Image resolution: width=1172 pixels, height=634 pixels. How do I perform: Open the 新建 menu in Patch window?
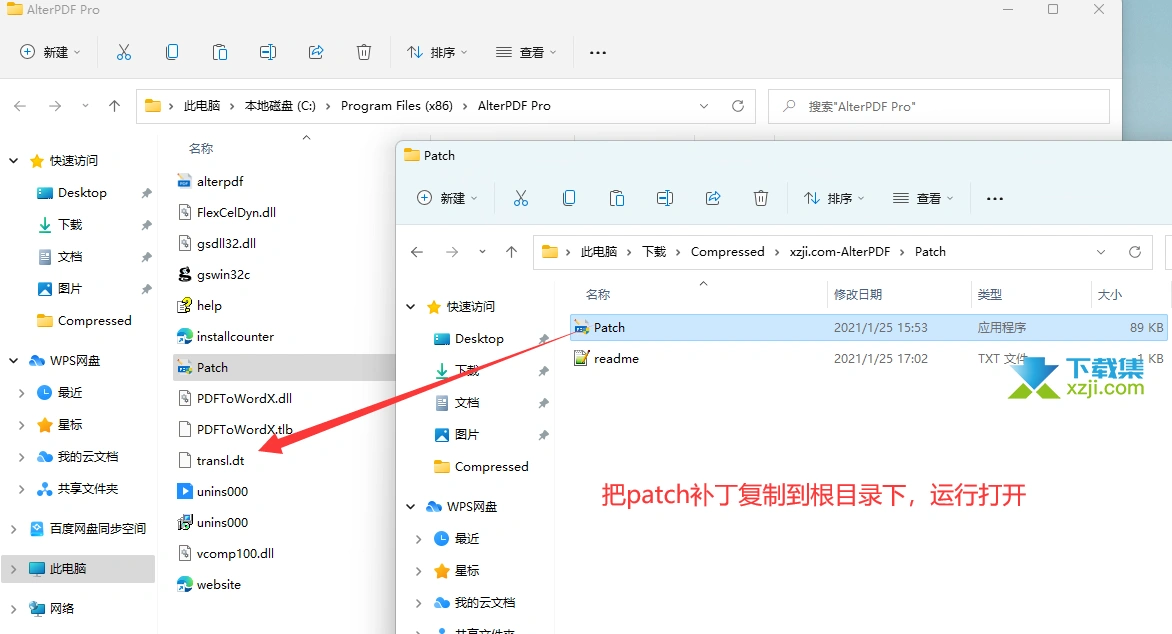point(446,198)
